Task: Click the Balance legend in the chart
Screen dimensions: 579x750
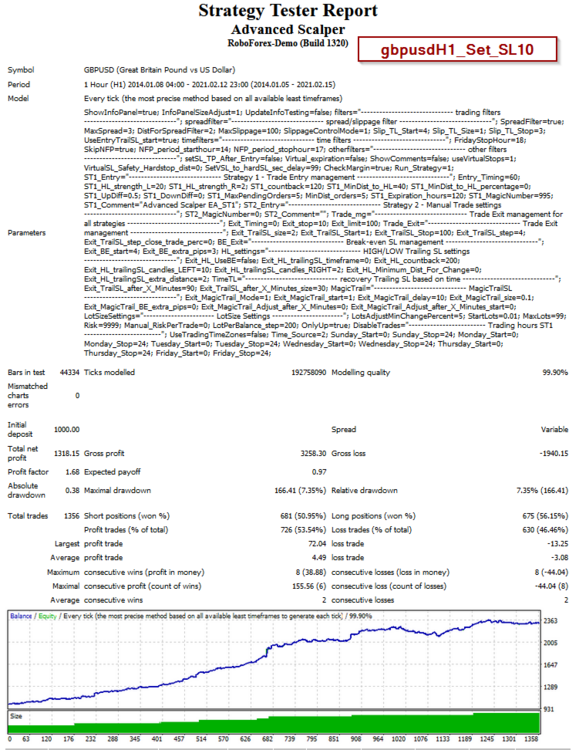Action: click(21, 616)
